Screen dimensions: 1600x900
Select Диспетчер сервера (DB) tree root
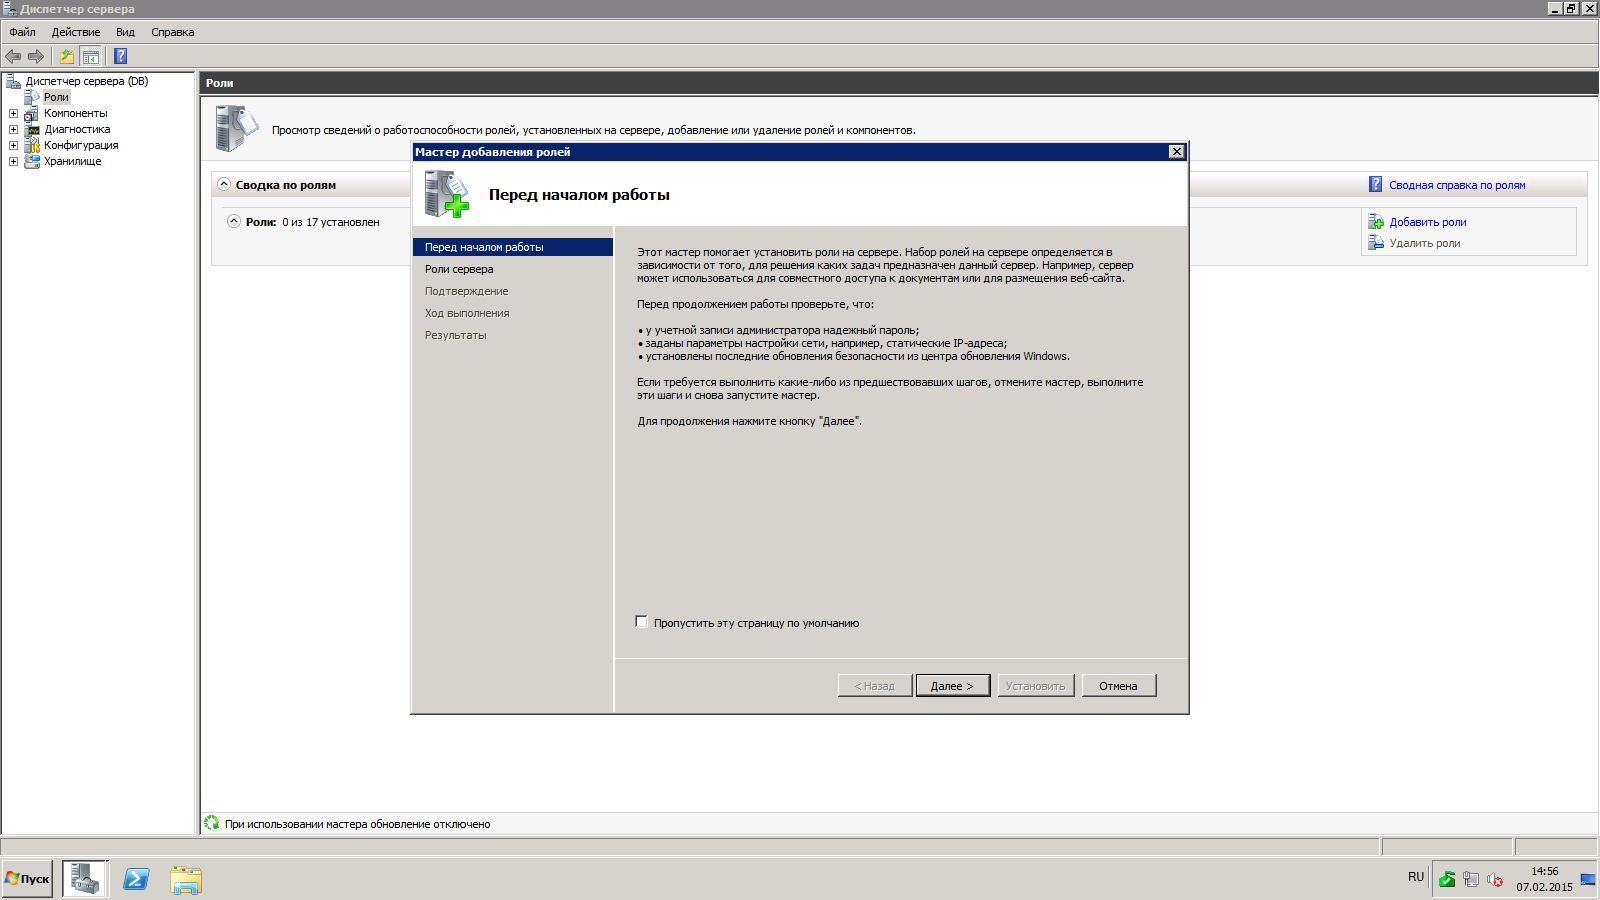coord(87,81)
